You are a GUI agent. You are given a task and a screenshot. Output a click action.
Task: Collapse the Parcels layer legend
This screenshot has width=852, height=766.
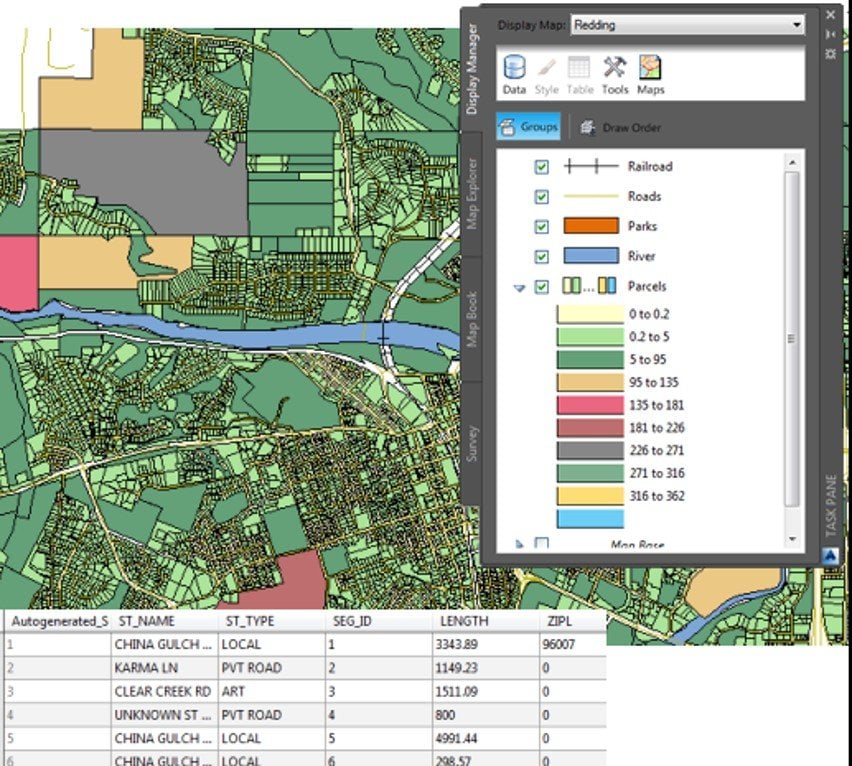pos(519,288)
